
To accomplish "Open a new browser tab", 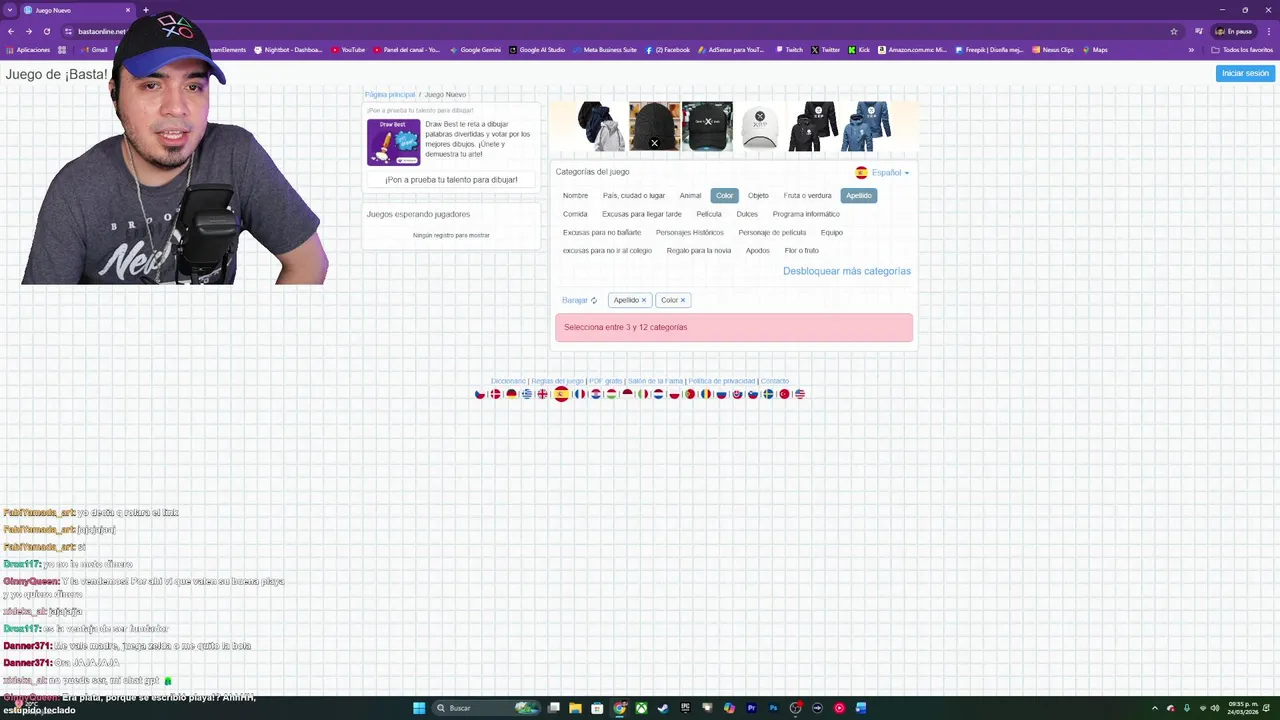I will coord(146,10).
